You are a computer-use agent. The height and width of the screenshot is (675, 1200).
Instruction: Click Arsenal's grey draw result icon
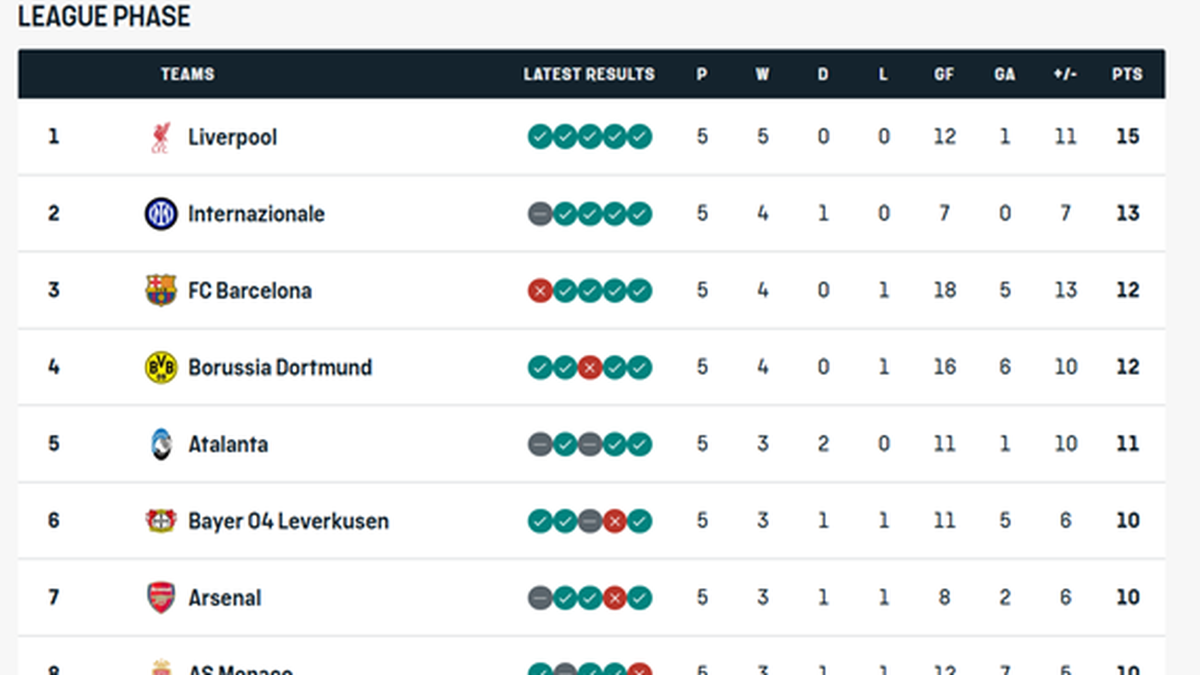coord(540,598)
